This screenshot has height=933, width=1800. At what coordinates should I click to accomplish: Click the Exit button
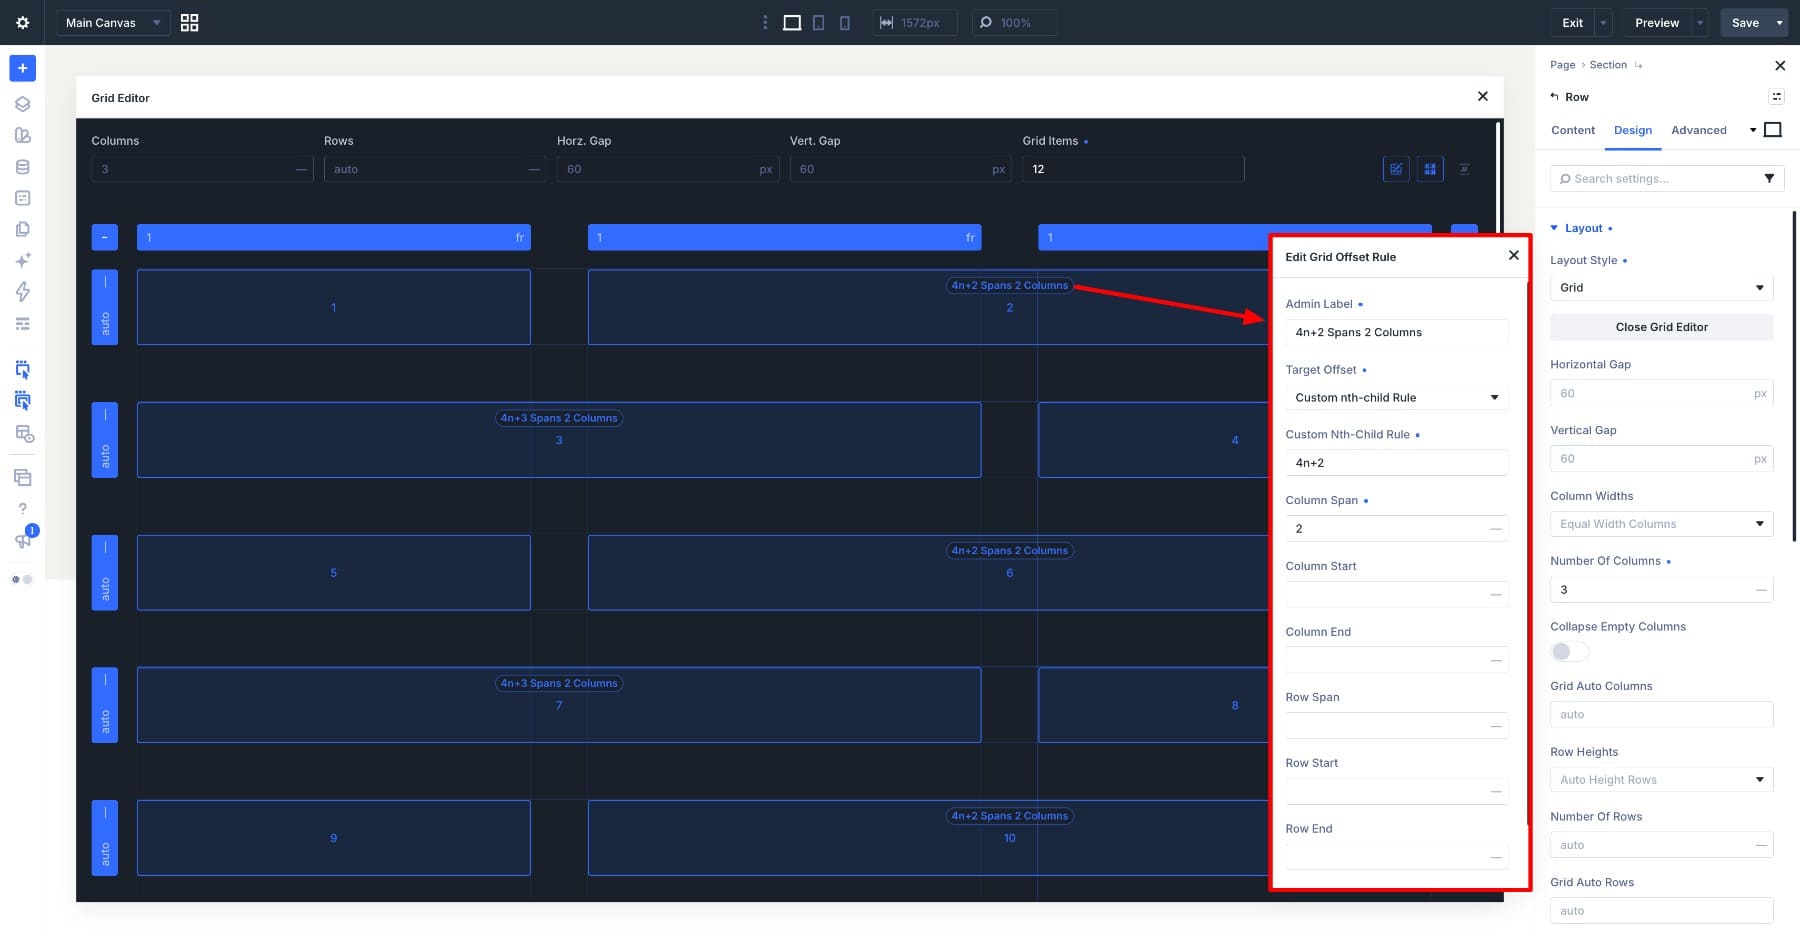point(1573,22)
